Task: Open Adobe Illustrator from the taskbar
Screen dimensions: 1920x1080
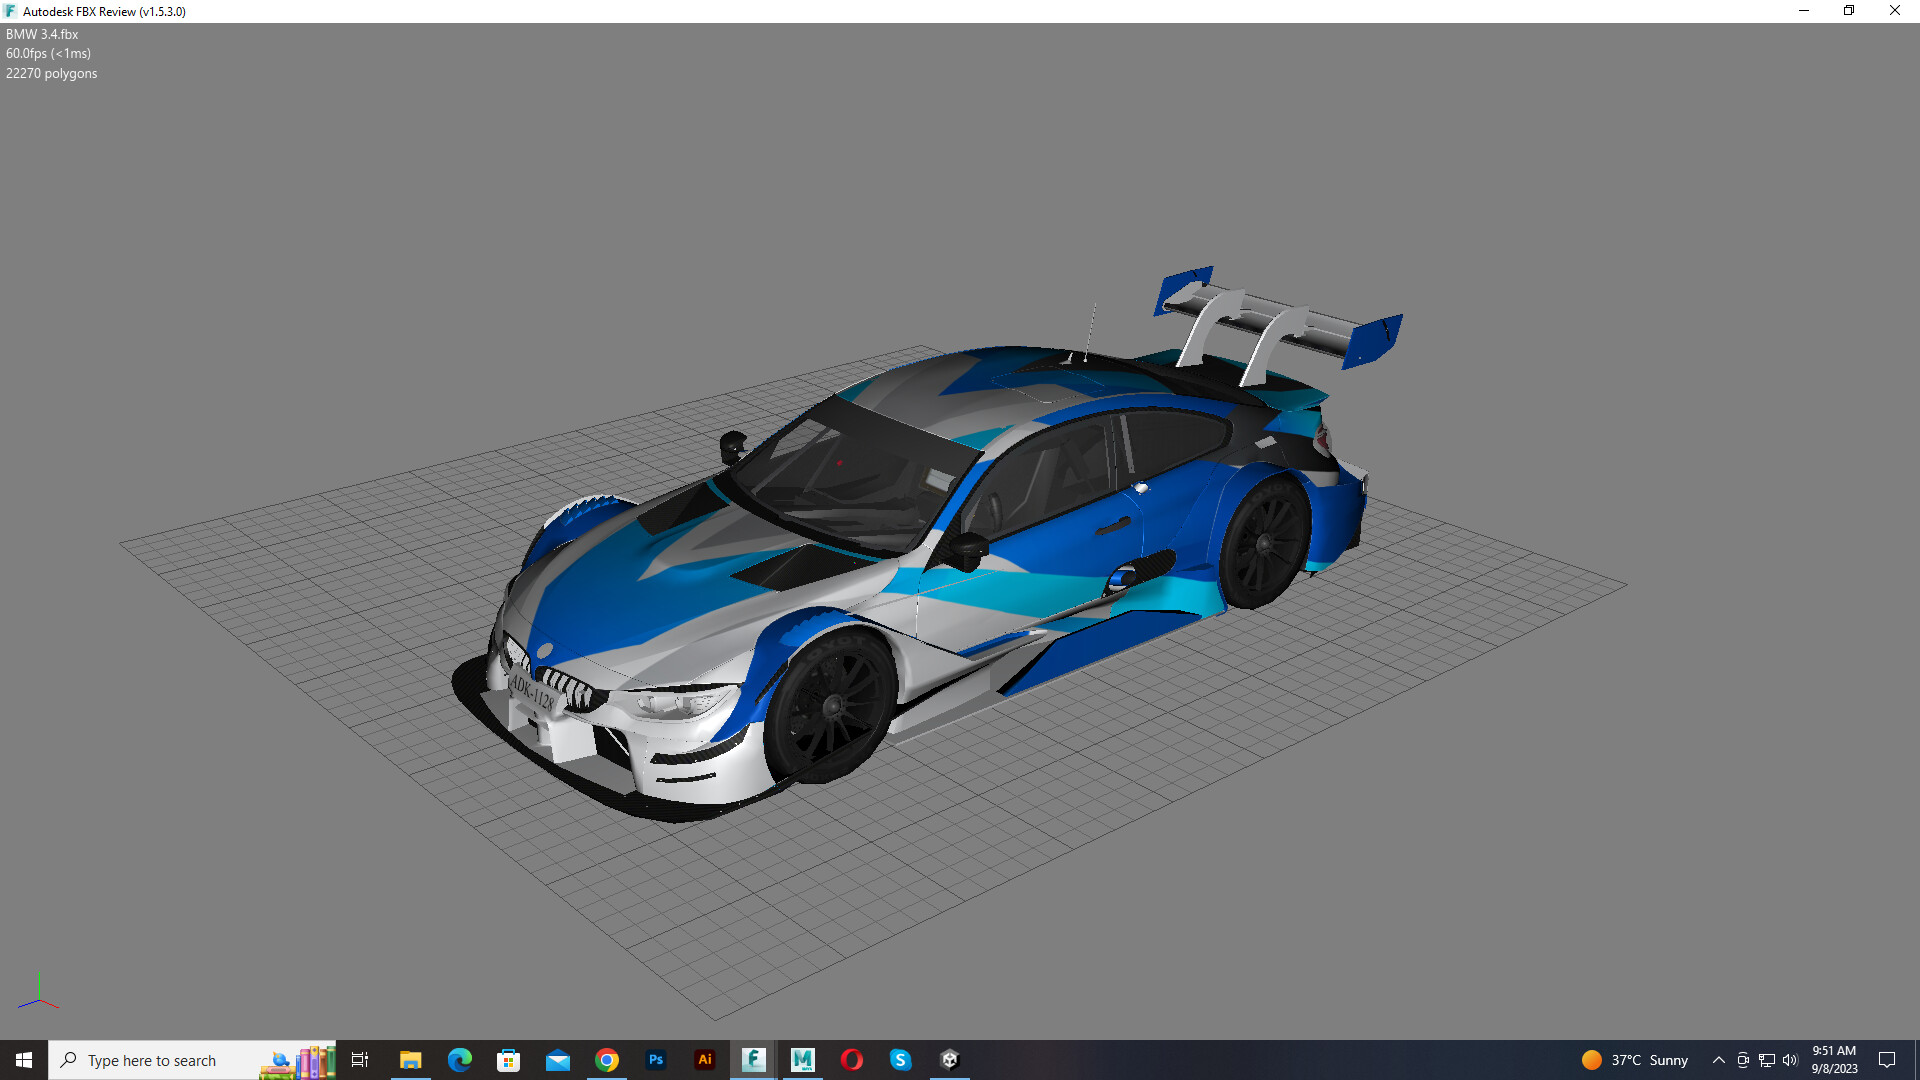Action: [705, 1060]
